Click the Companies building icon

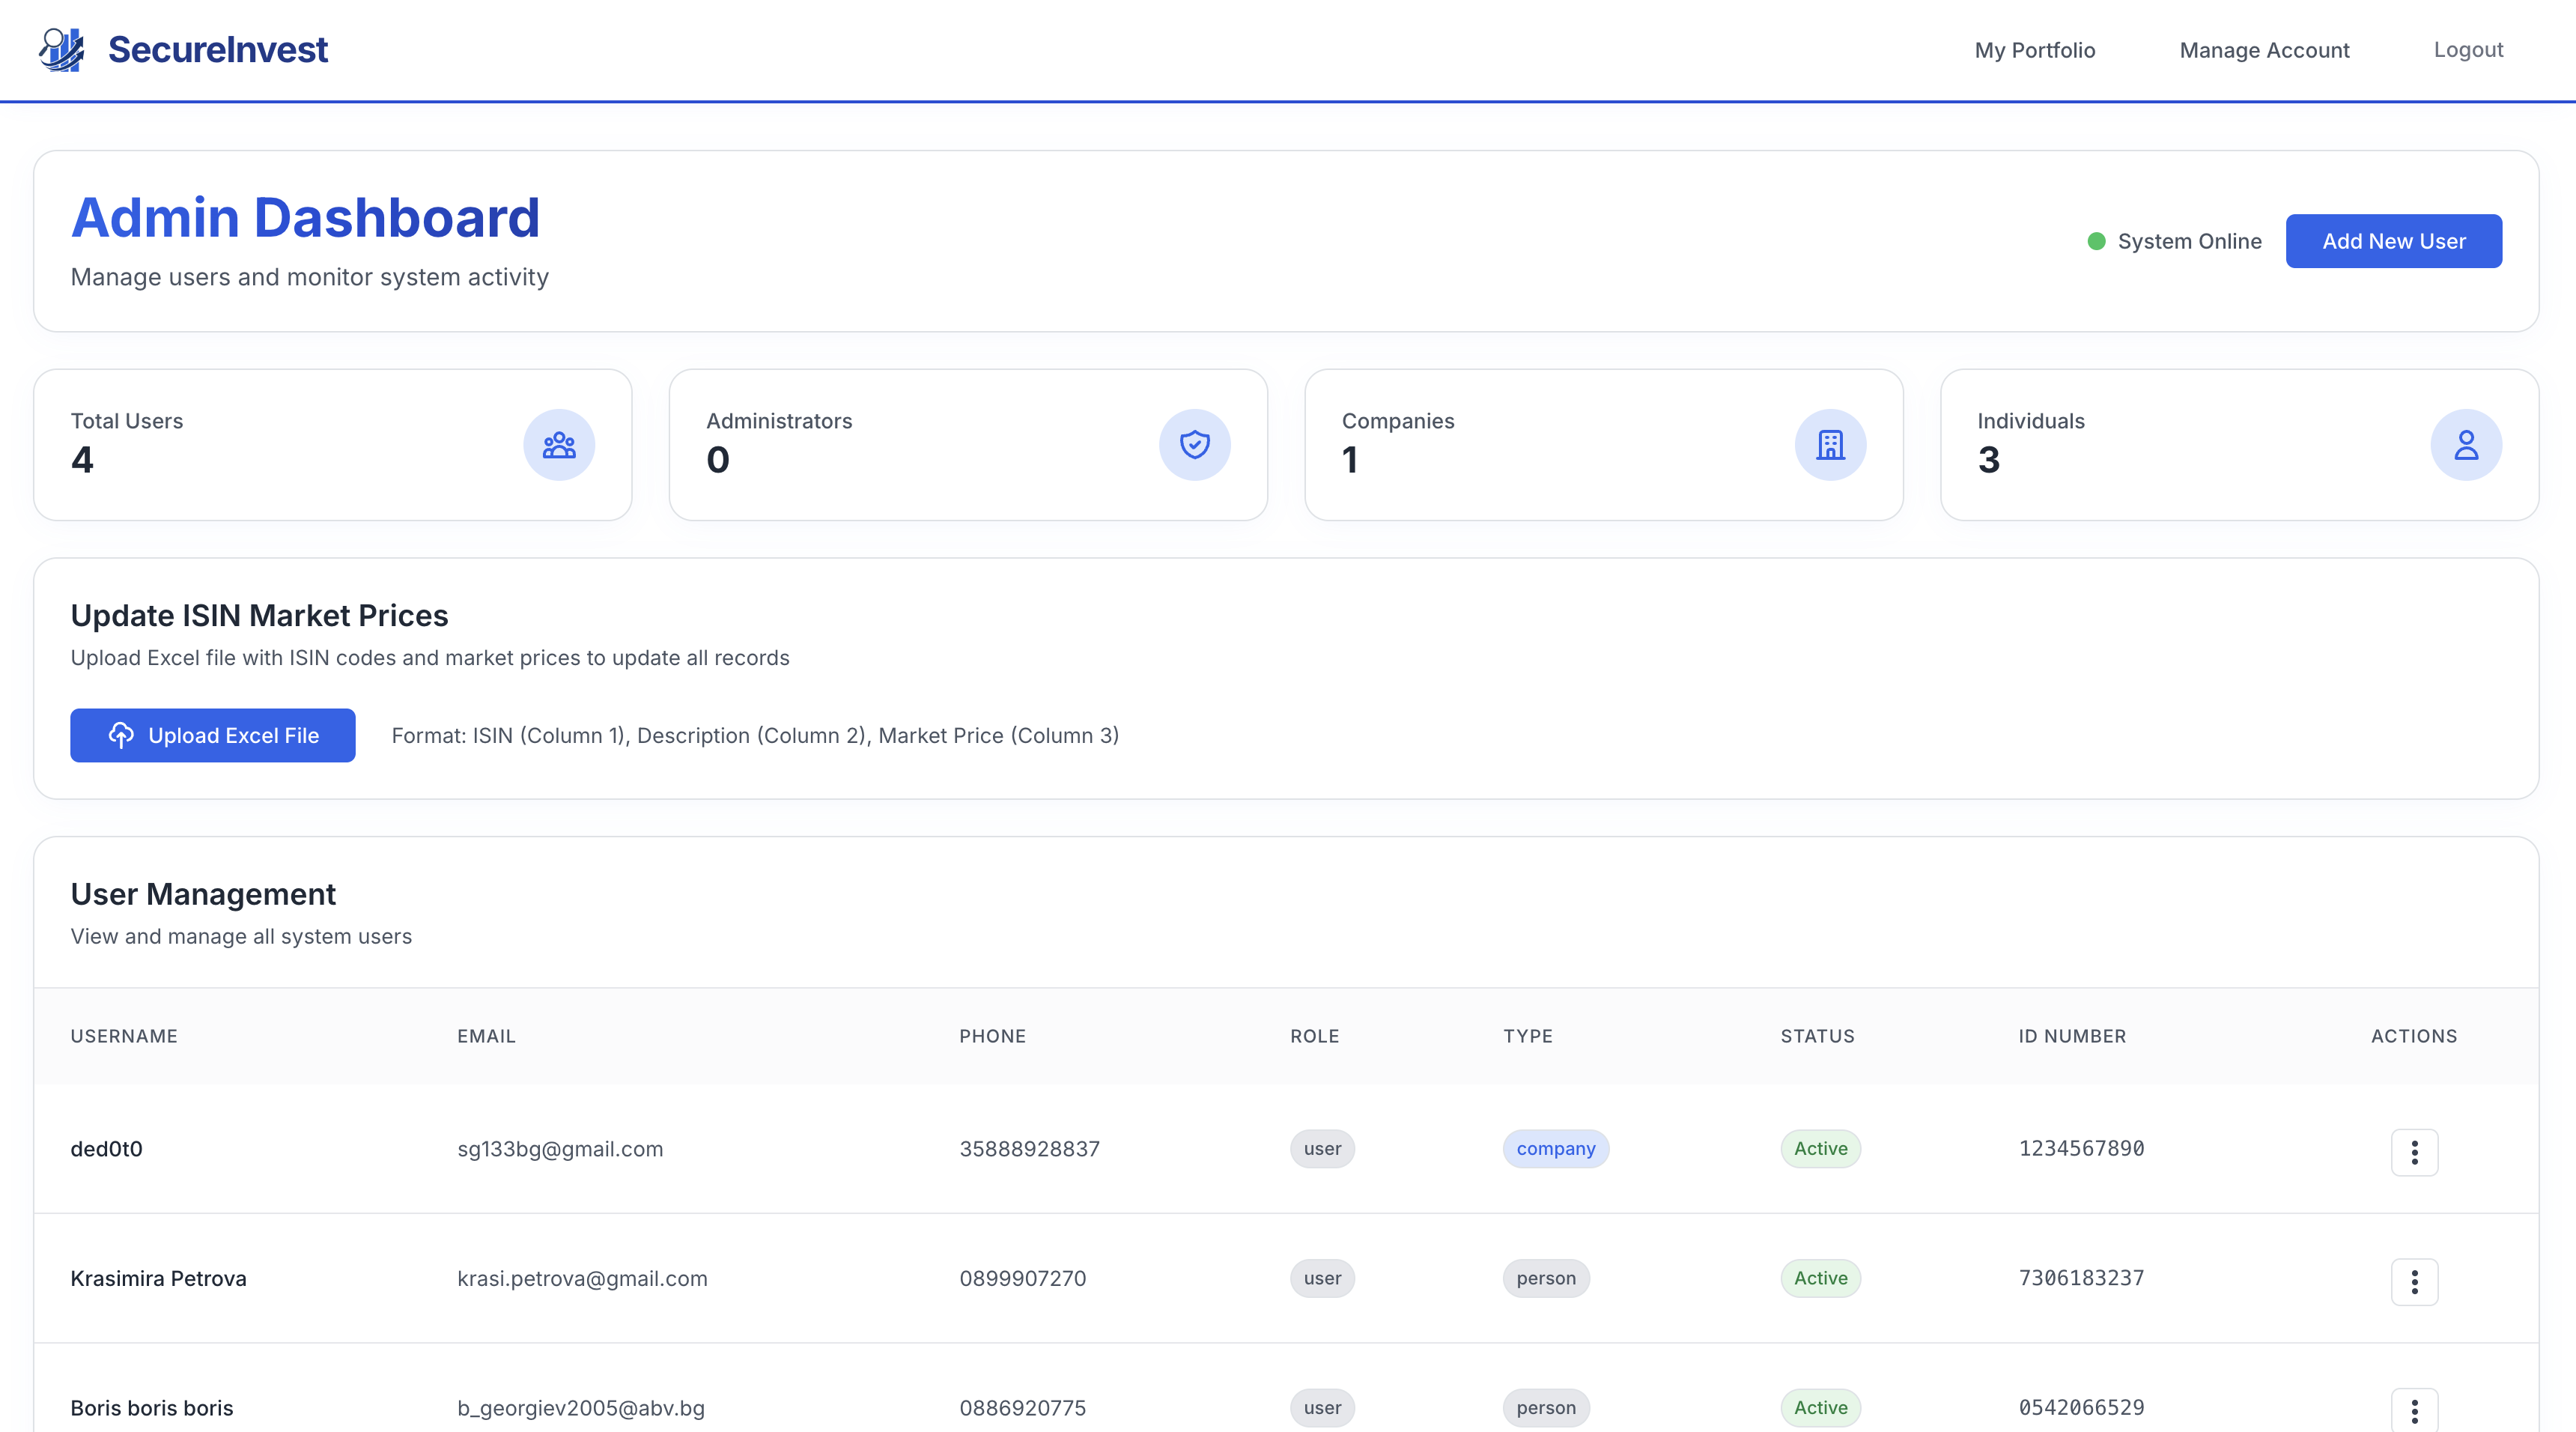1830,445
